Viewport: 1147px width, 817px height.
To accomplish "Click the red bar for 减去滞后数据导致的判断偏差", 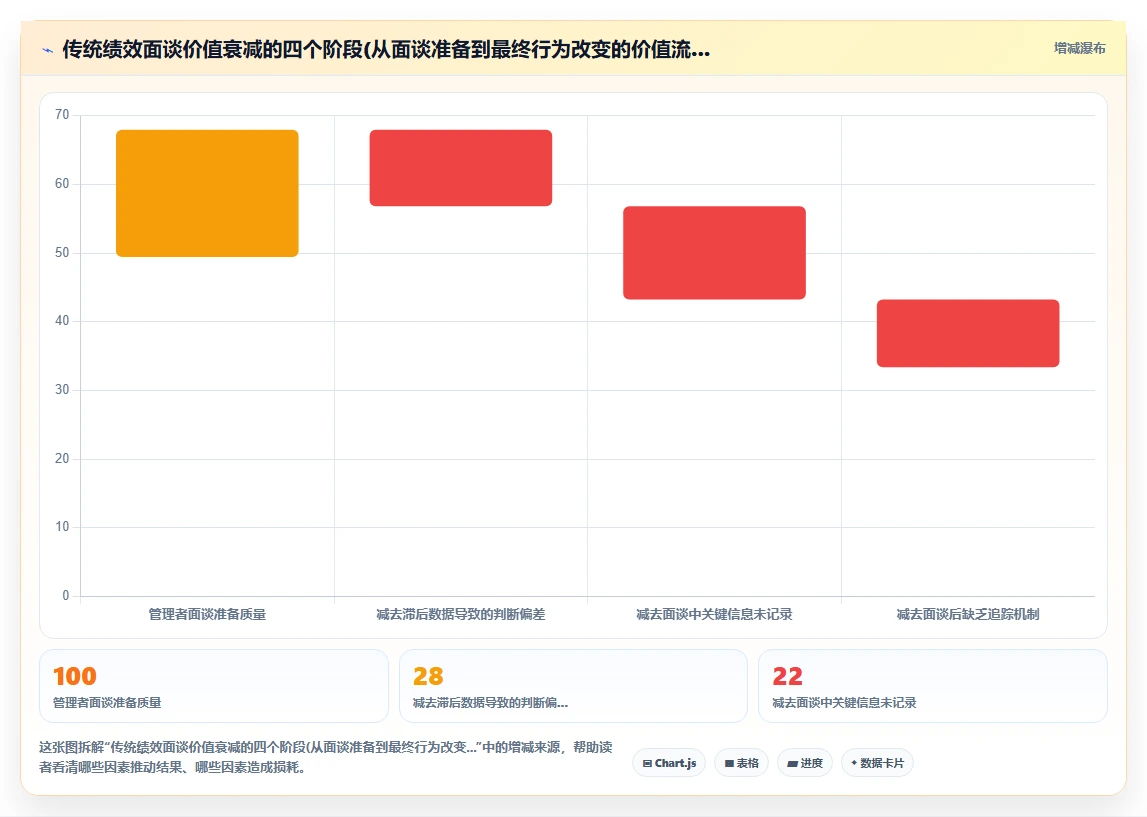I will point(461,168).
